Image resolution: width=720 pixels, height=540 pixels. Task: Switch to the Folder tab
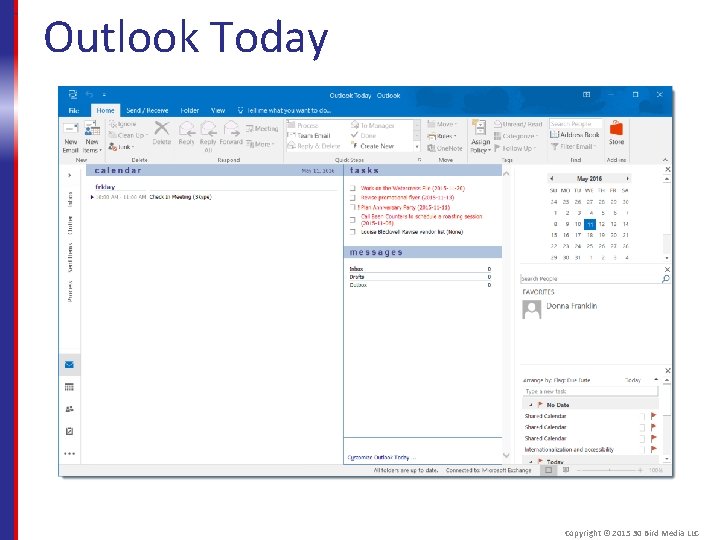[x=189, y=111]
